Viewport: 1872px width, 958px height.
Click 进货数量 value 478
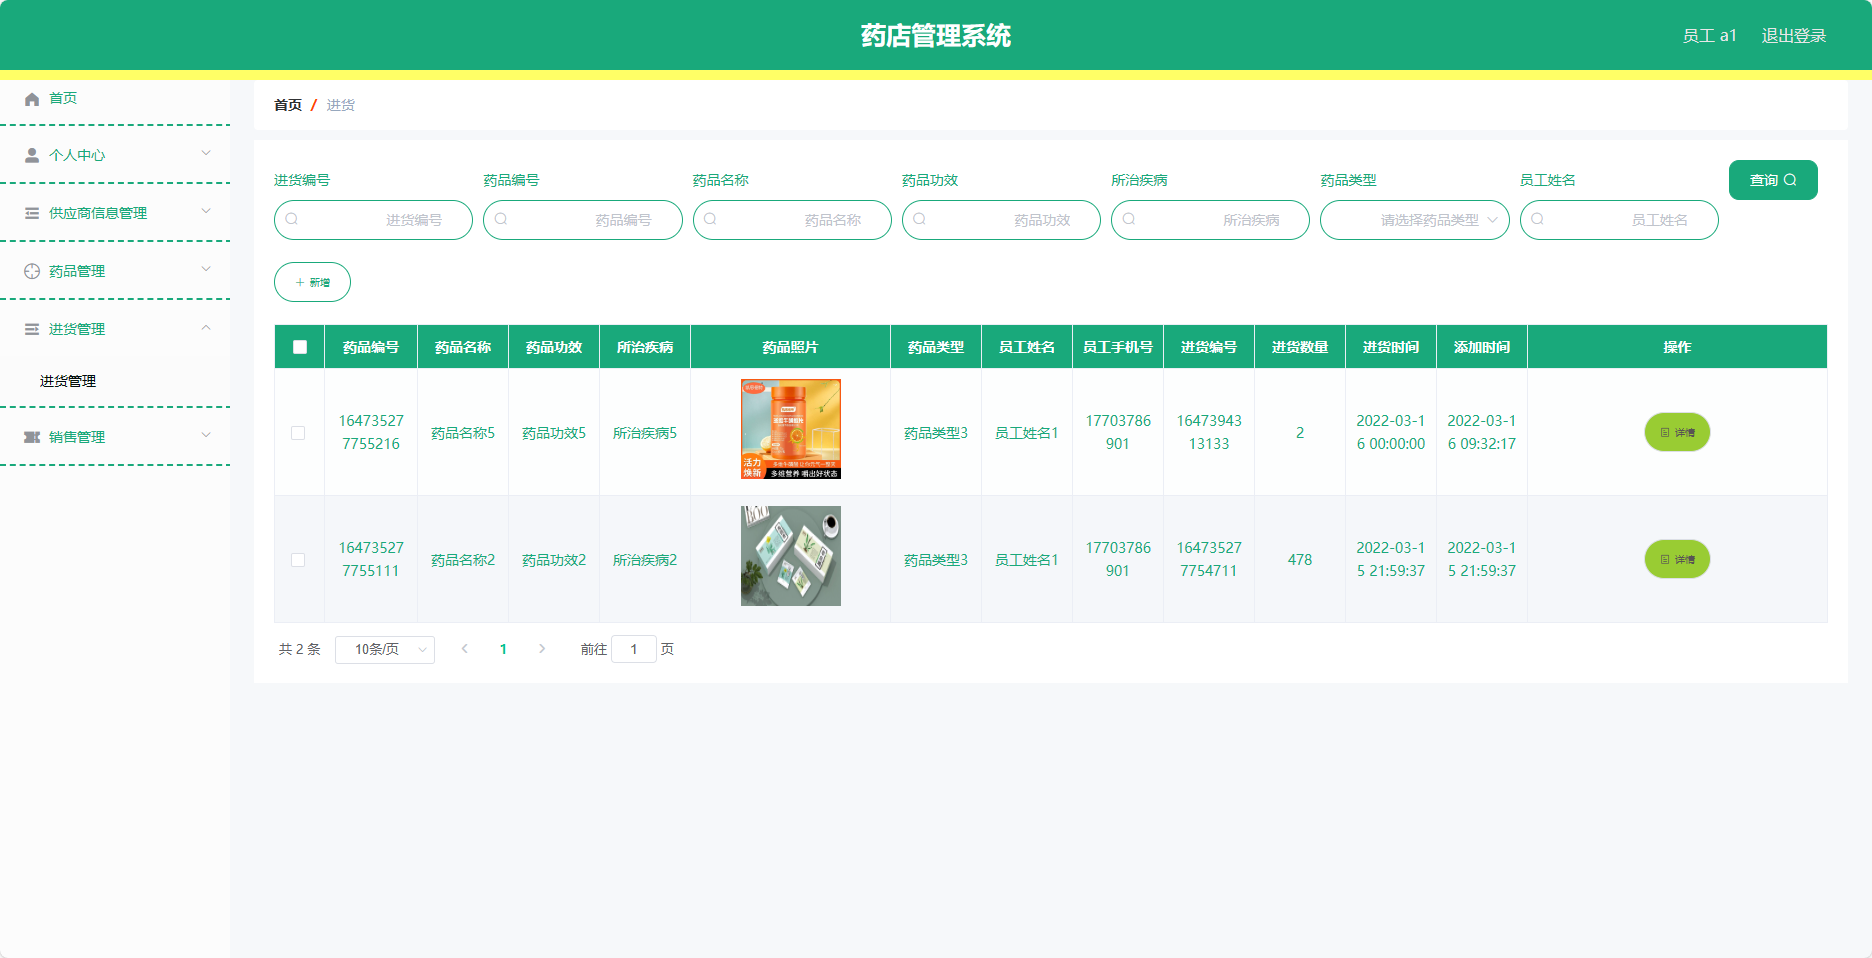1300,560
